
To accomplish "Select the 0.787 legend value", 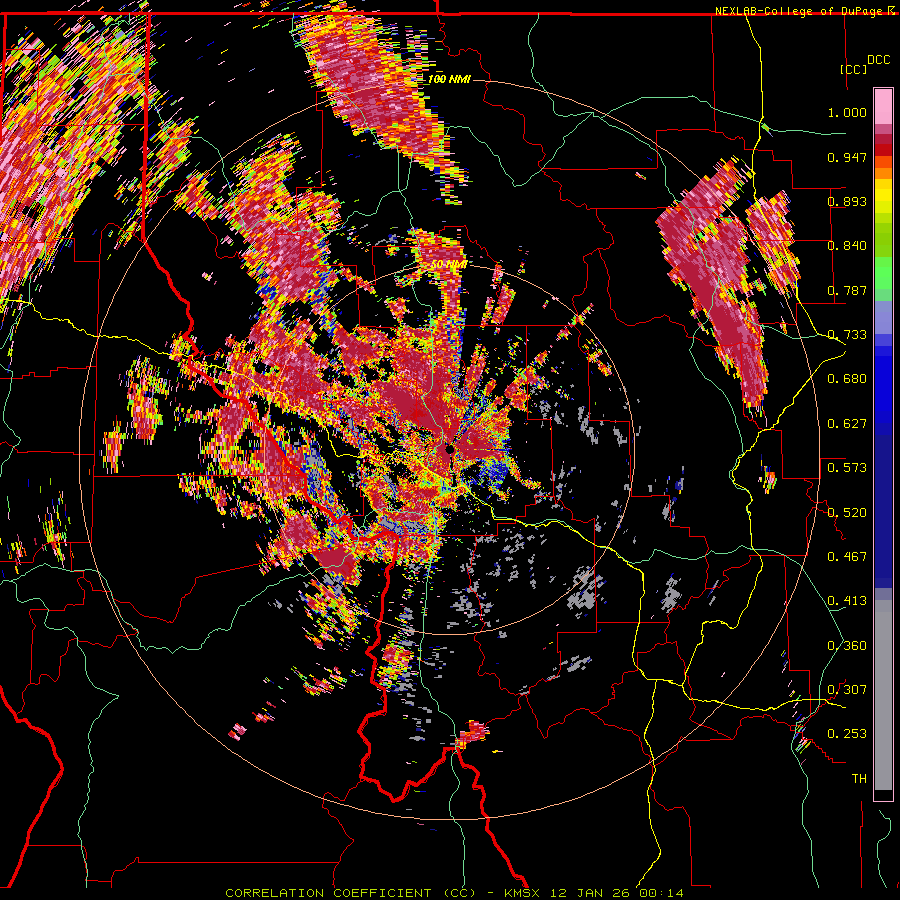I will pyautogui.click(x=847, y=290).
